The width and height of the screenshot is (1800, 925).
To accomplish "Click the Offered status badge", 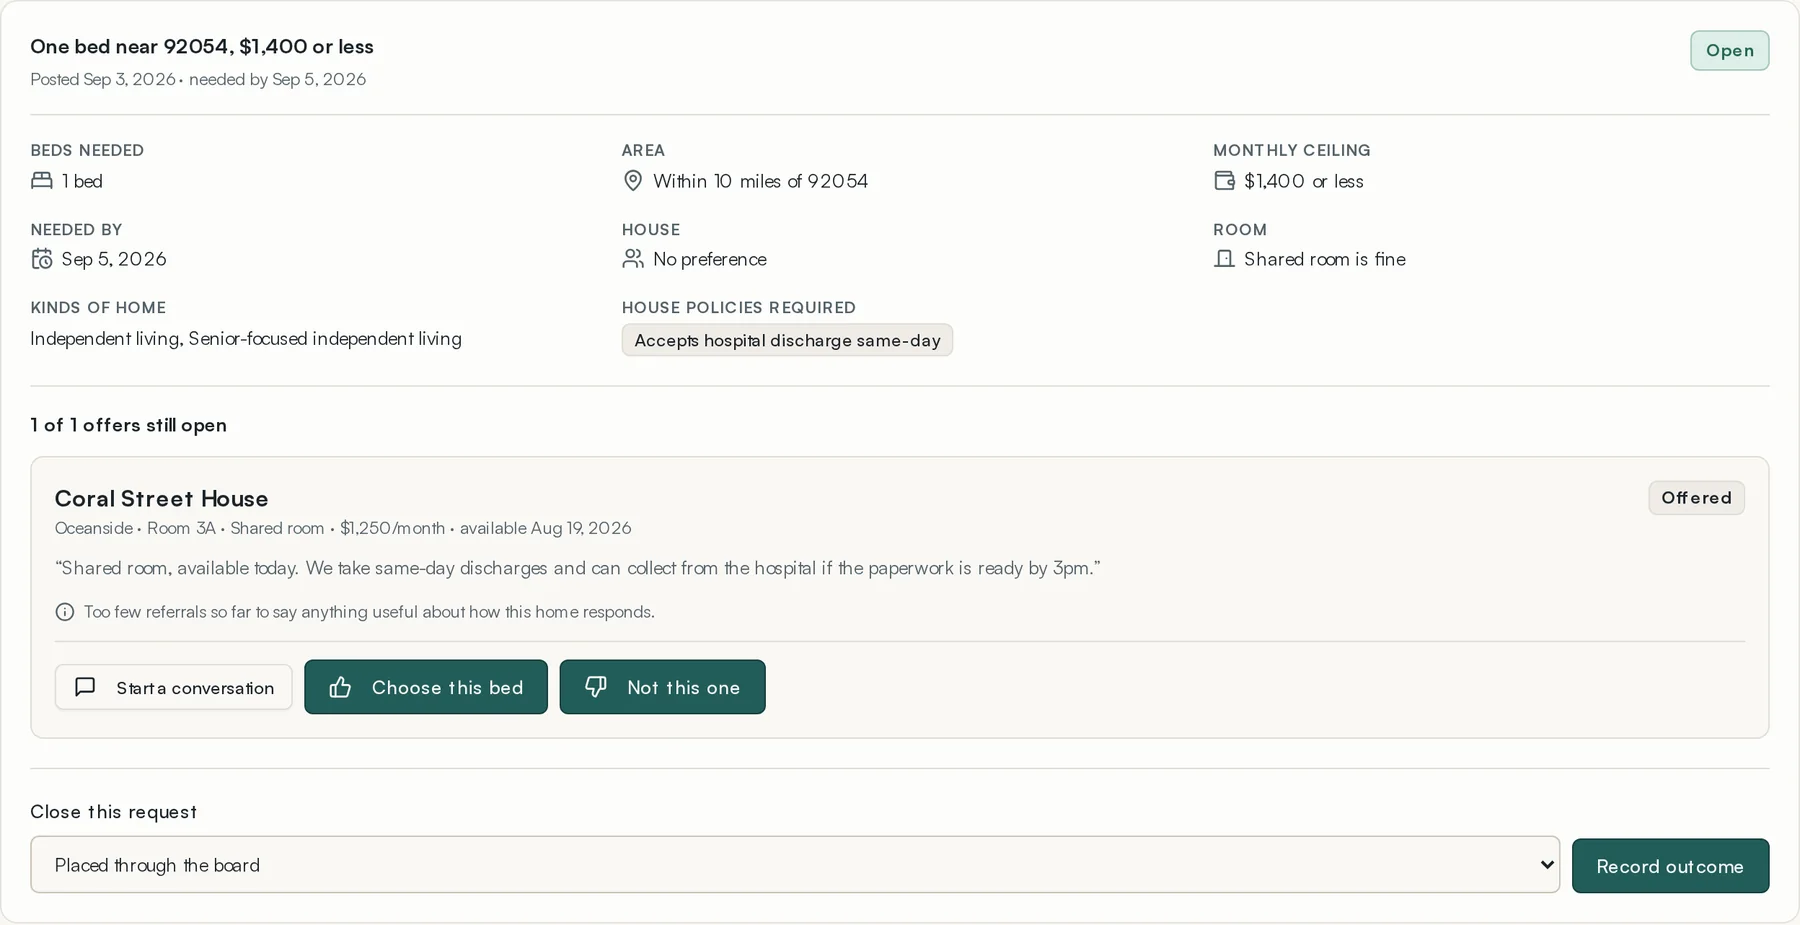I will coord(1696,498).
